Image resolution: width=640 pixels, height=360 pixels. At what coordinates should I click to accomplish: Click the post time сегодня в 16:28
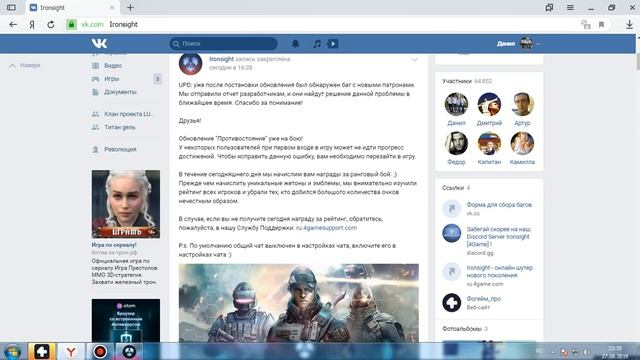click(231, 68)
